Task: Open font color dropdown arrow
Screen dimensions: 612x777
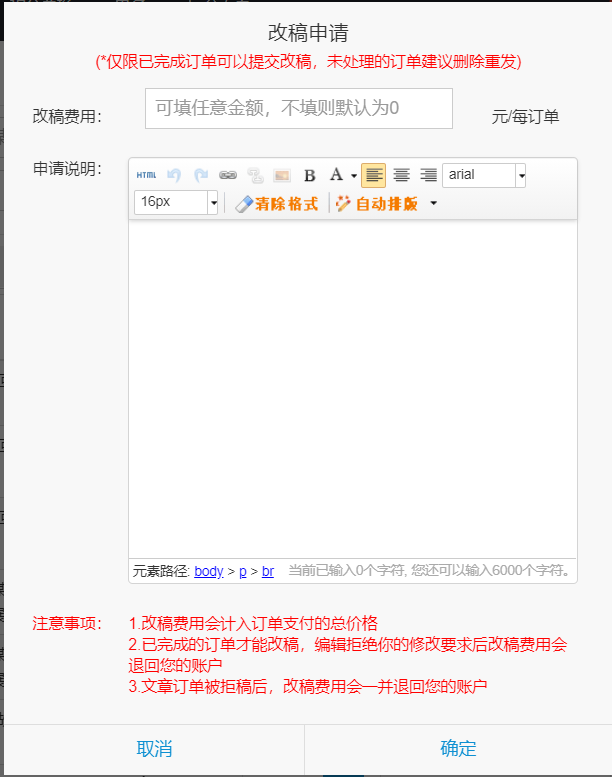Action: tap(354, 175)
